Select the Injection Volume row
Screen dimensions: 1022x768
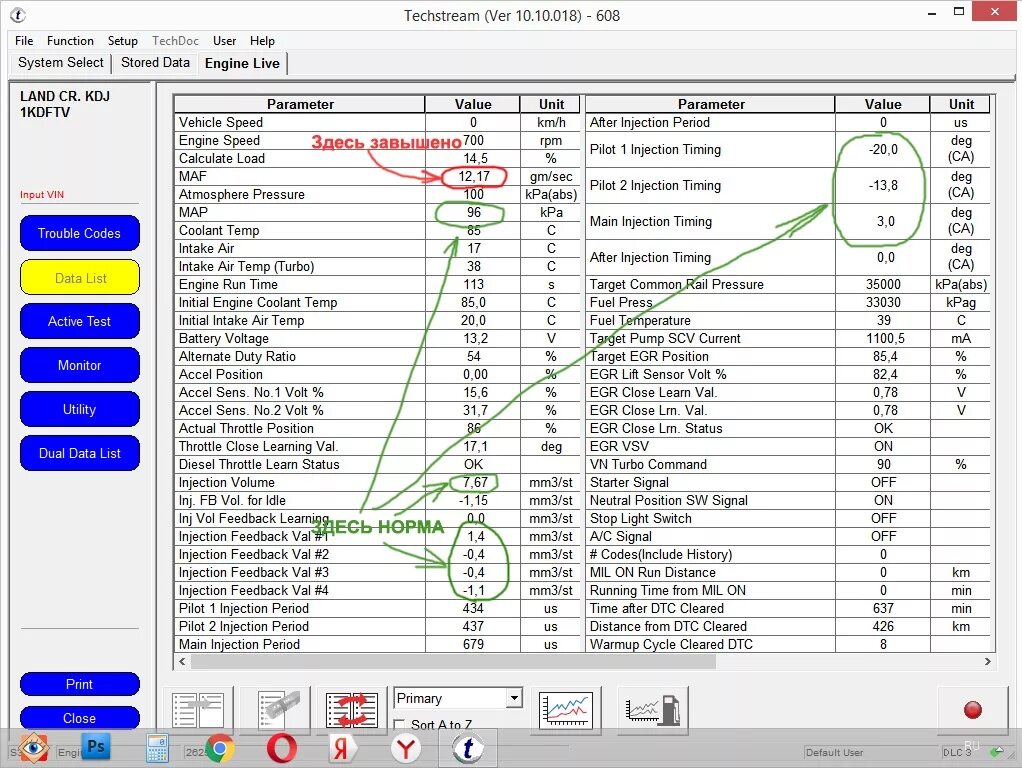pos(377,482)
